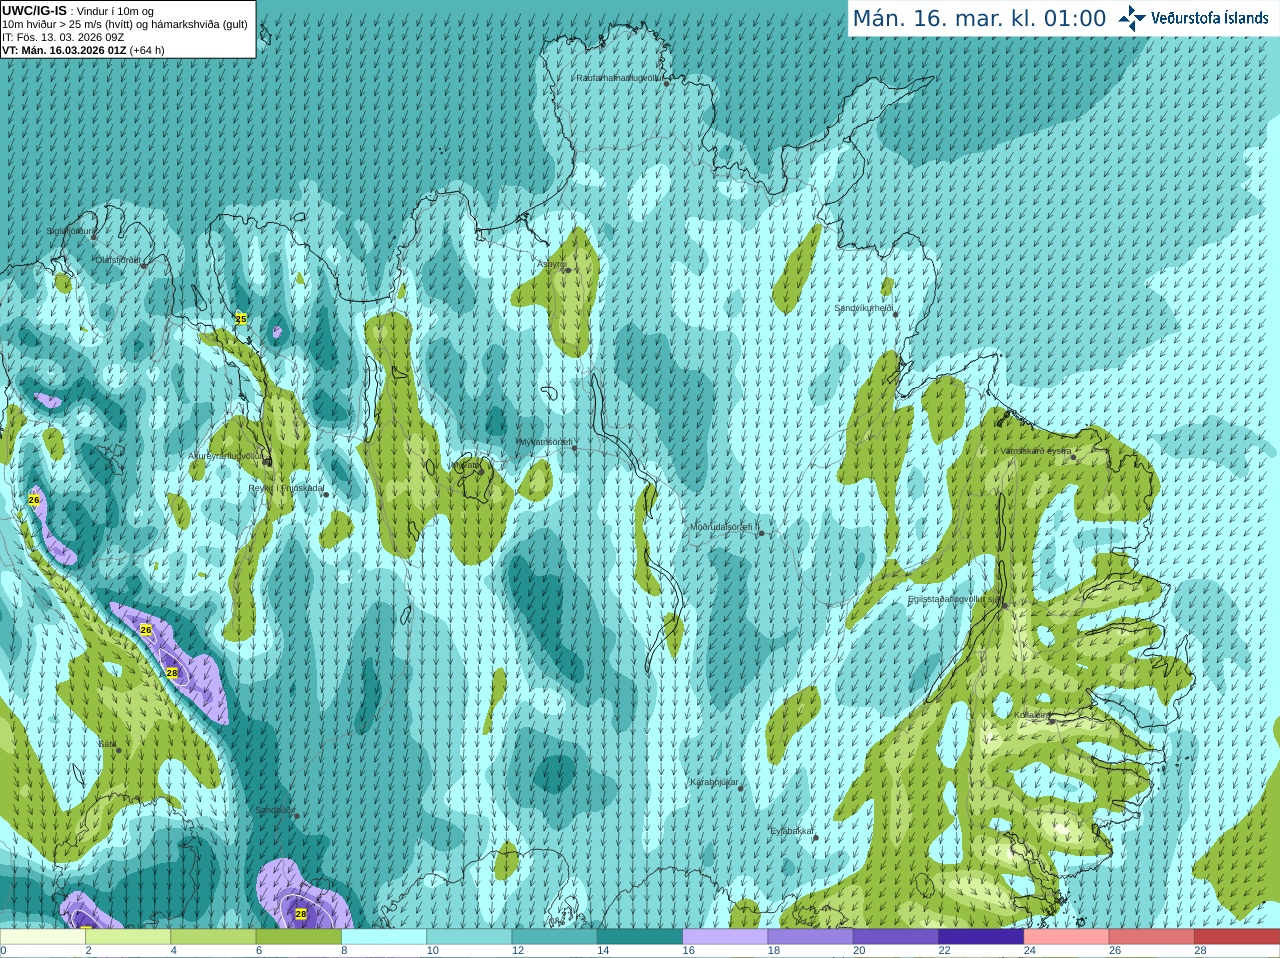Pick the red swatch above 28 m/s
This screenshot has width=1280, height=958.
[x=1237, y=937]
